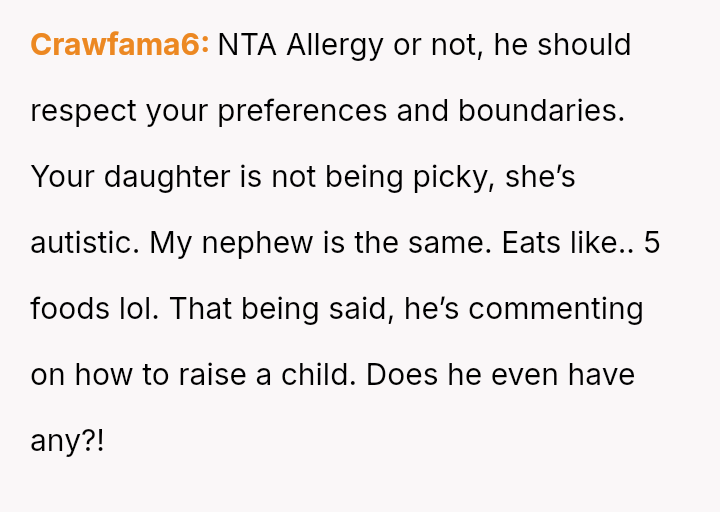
Task: Click the word "NTA" in the comment
Action: 248,45
